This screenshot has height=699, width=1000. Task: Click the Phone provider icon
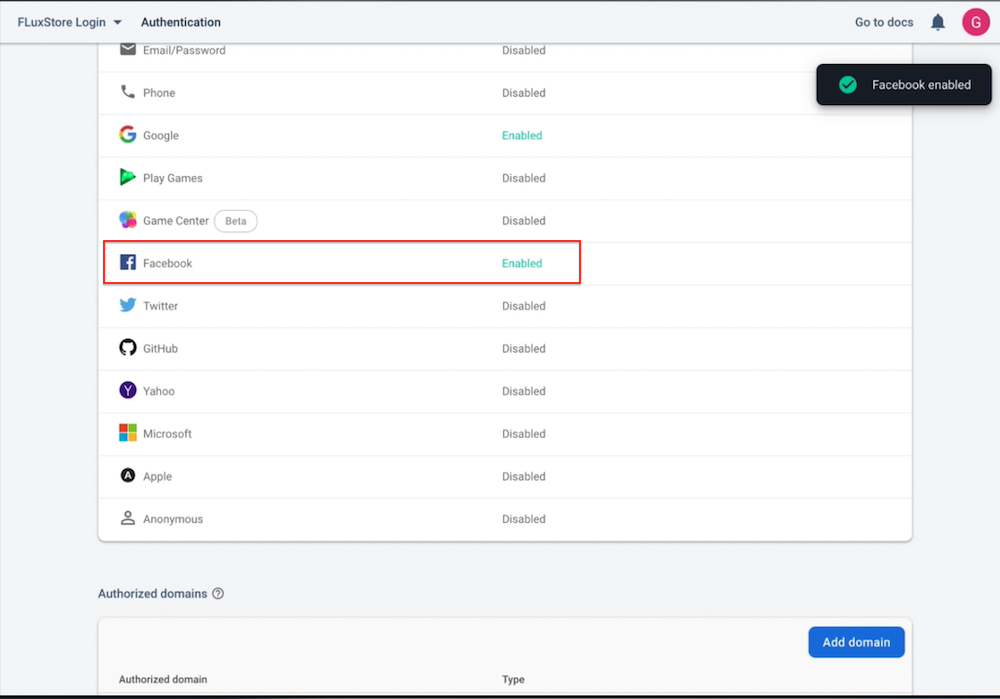coord(128,92)
